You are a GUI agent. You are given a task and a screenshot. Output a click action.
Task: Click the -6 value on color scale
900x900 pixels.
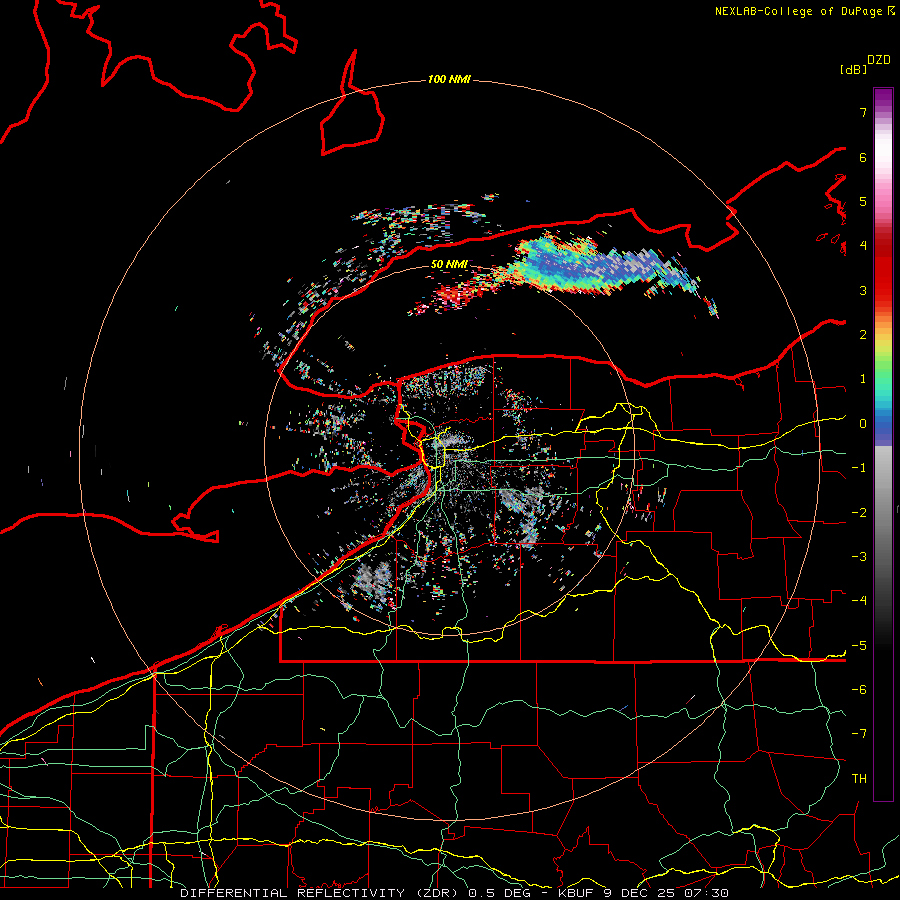[859, 690]
